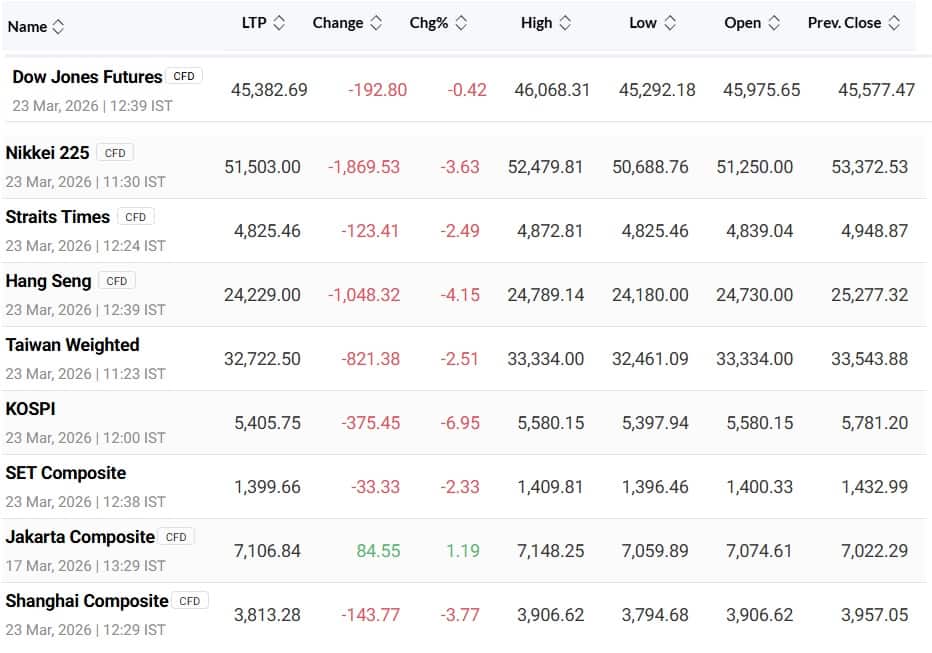Select Nikkei Chg% value -3.63
The width and height of the screenshot is (932, 653).
[x=459, y=167]
